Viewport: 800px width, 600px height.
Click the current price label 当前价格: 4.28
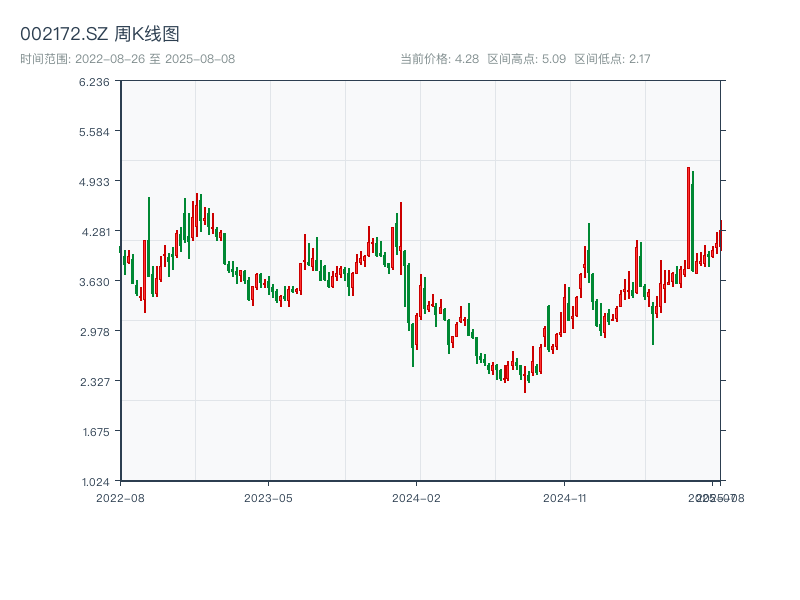(439, 59)
